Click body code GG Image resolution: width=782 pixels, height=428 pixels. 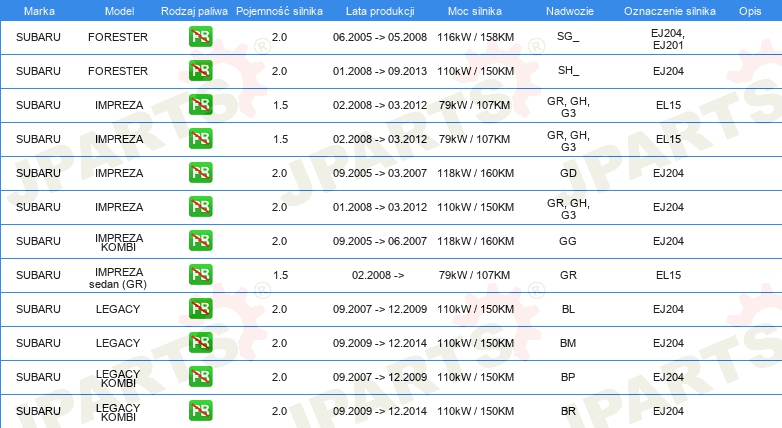click(568, 241)
